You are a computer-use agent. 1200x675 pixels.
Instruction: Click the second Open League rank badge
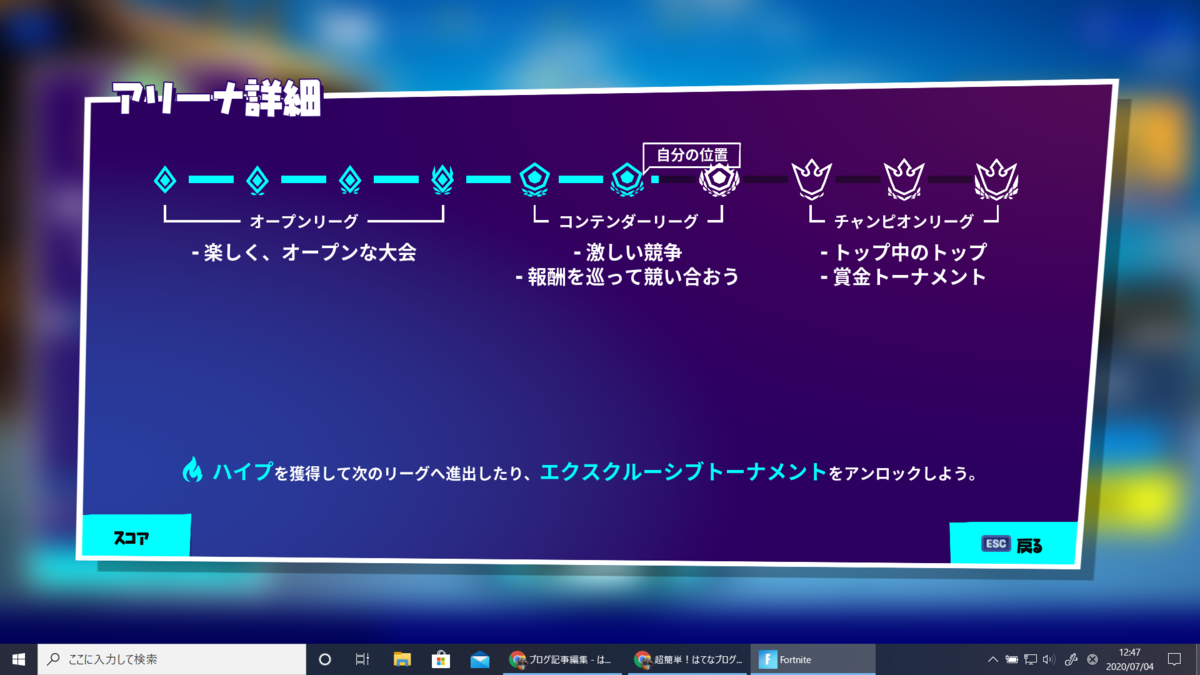(x=257, y=180)
